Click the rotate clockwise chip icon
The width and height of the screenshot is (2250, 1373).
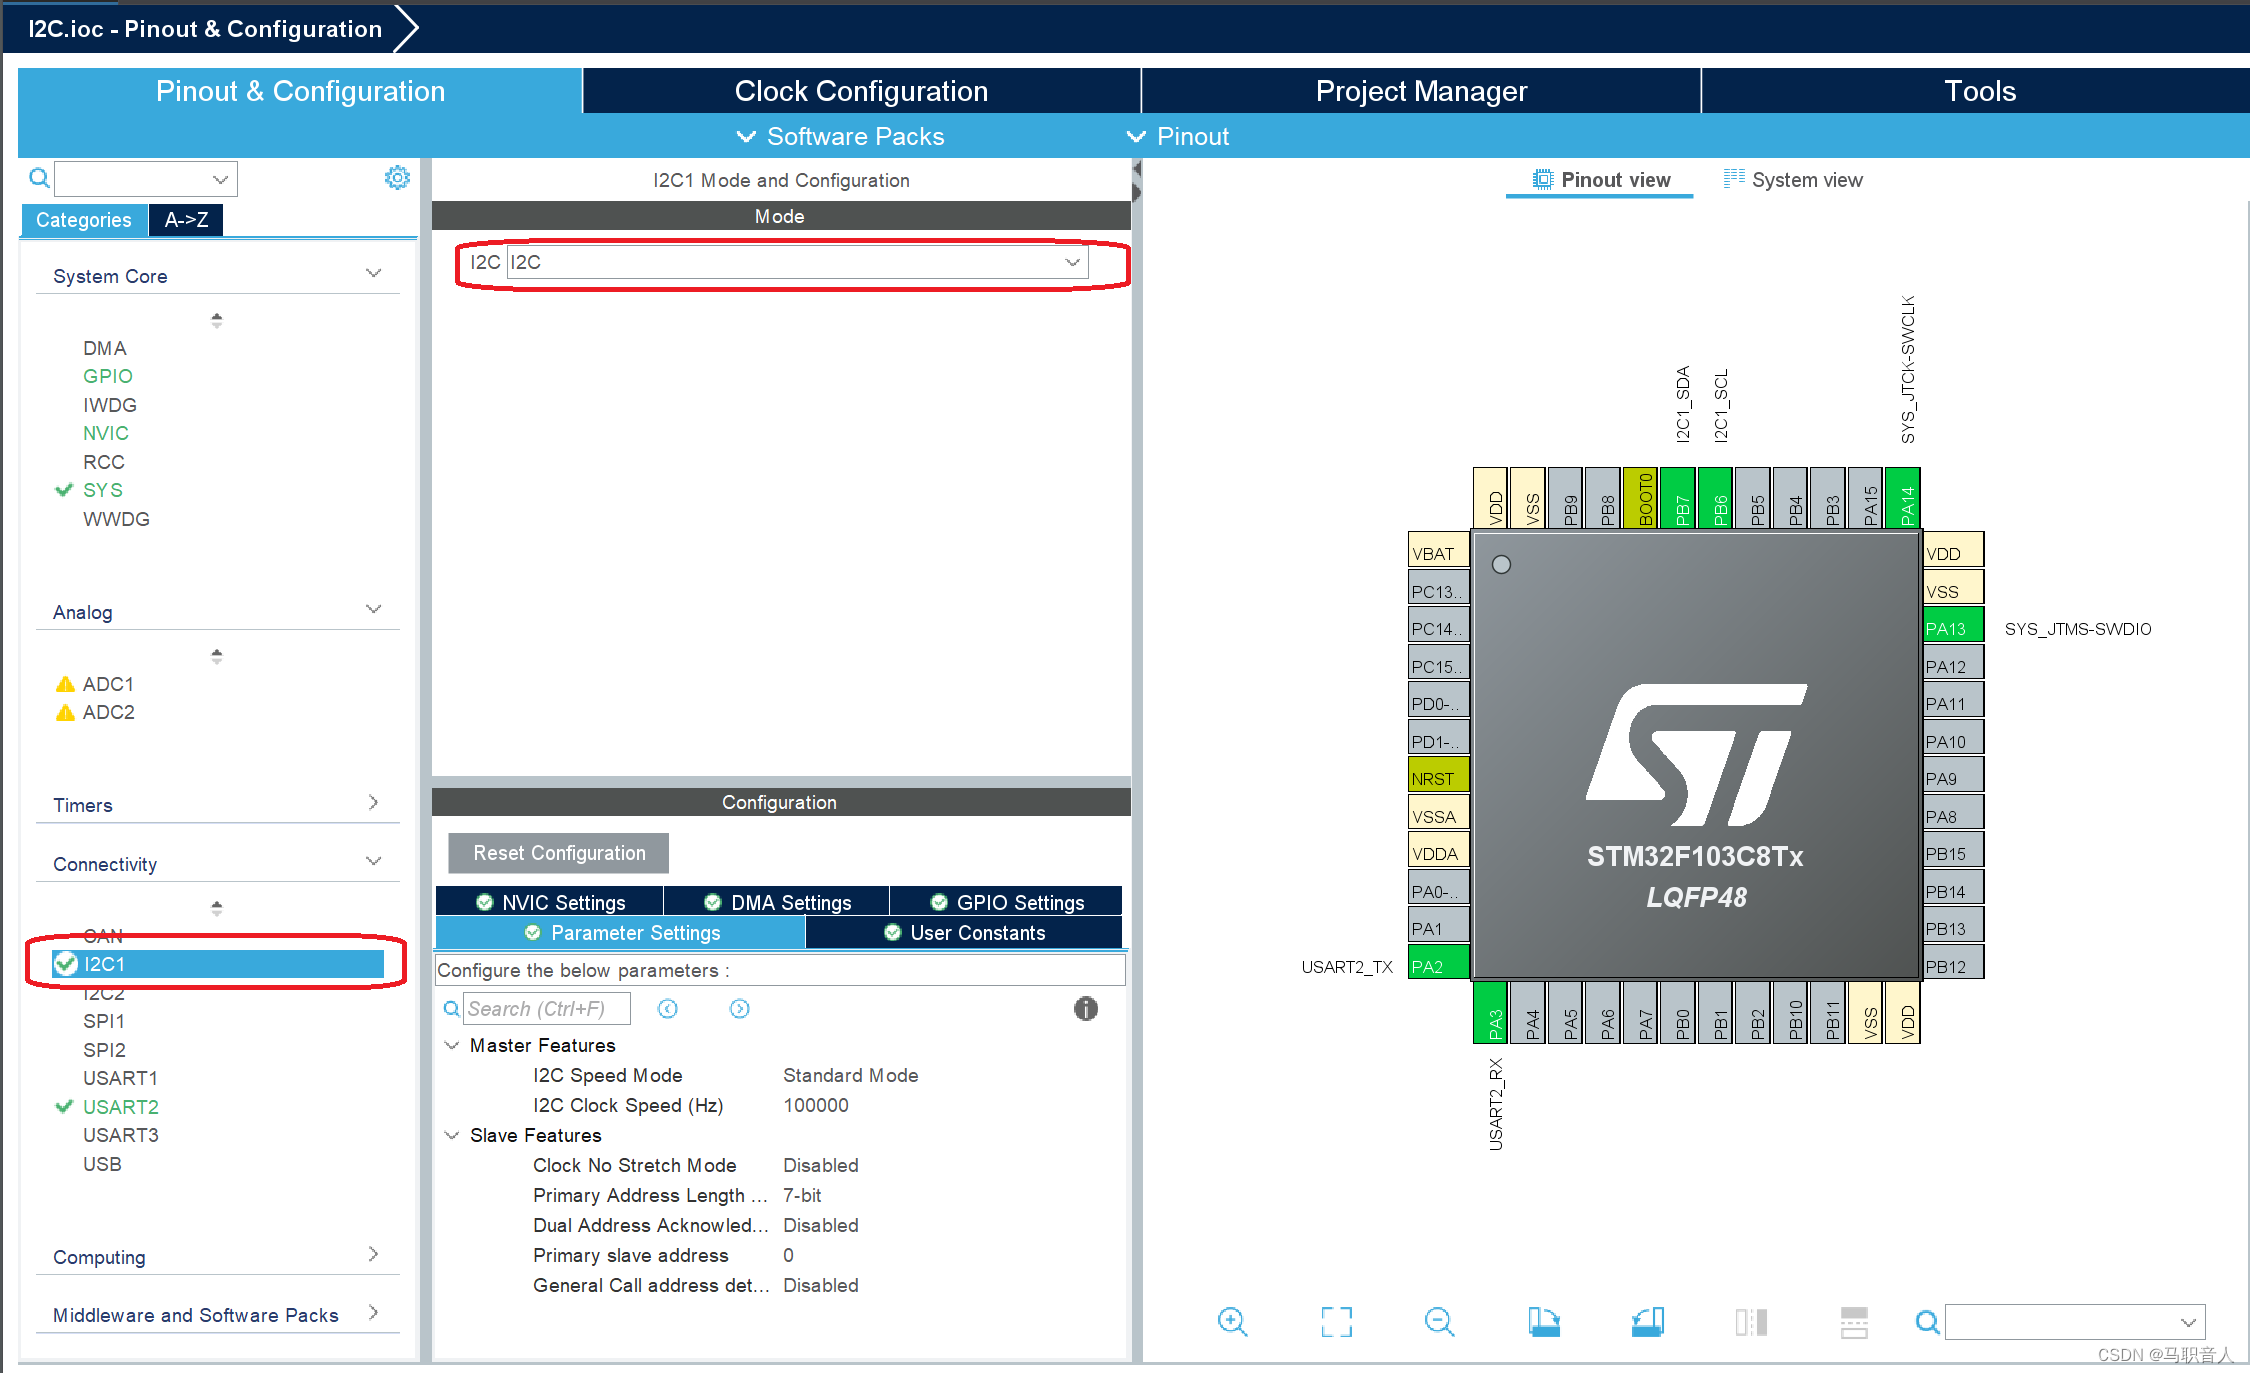1543,1322
